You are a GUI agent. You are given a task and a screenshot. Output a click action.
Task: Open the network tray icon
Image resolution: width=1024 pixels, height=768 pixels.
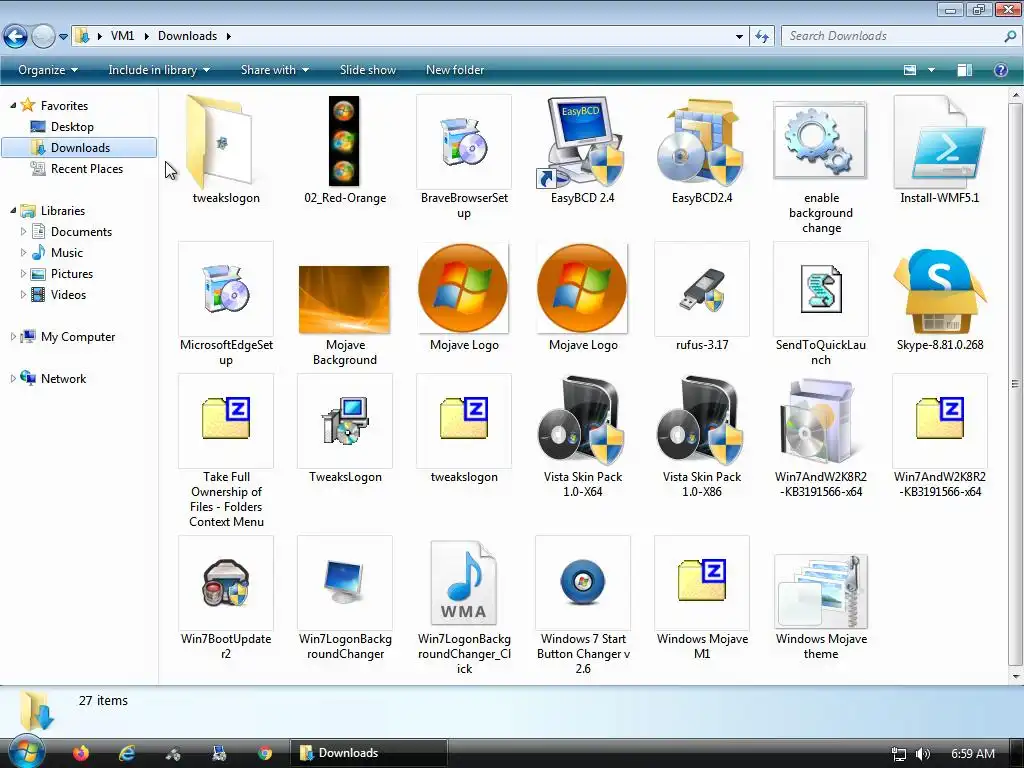pyautogui.click(x=899, y=754)
